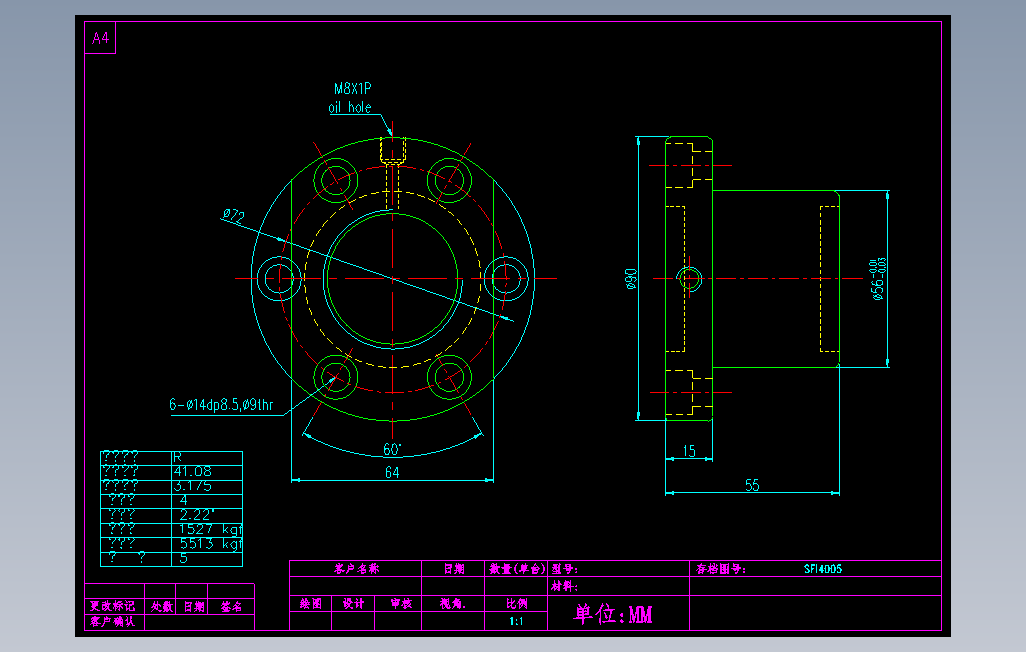Select the 41.08 value in parameter table

(192, 471)
